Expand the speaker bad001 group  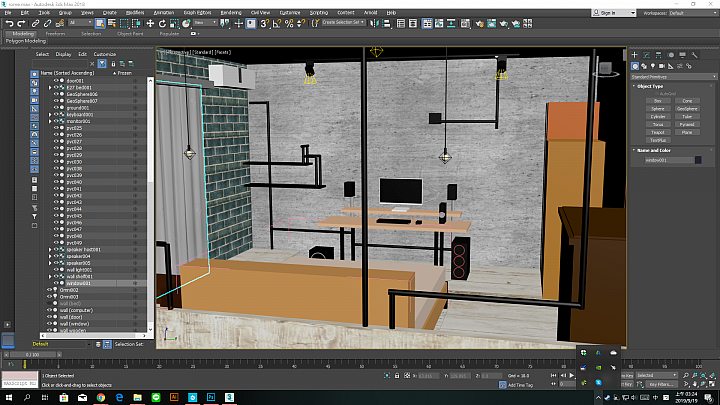point(50,250)
